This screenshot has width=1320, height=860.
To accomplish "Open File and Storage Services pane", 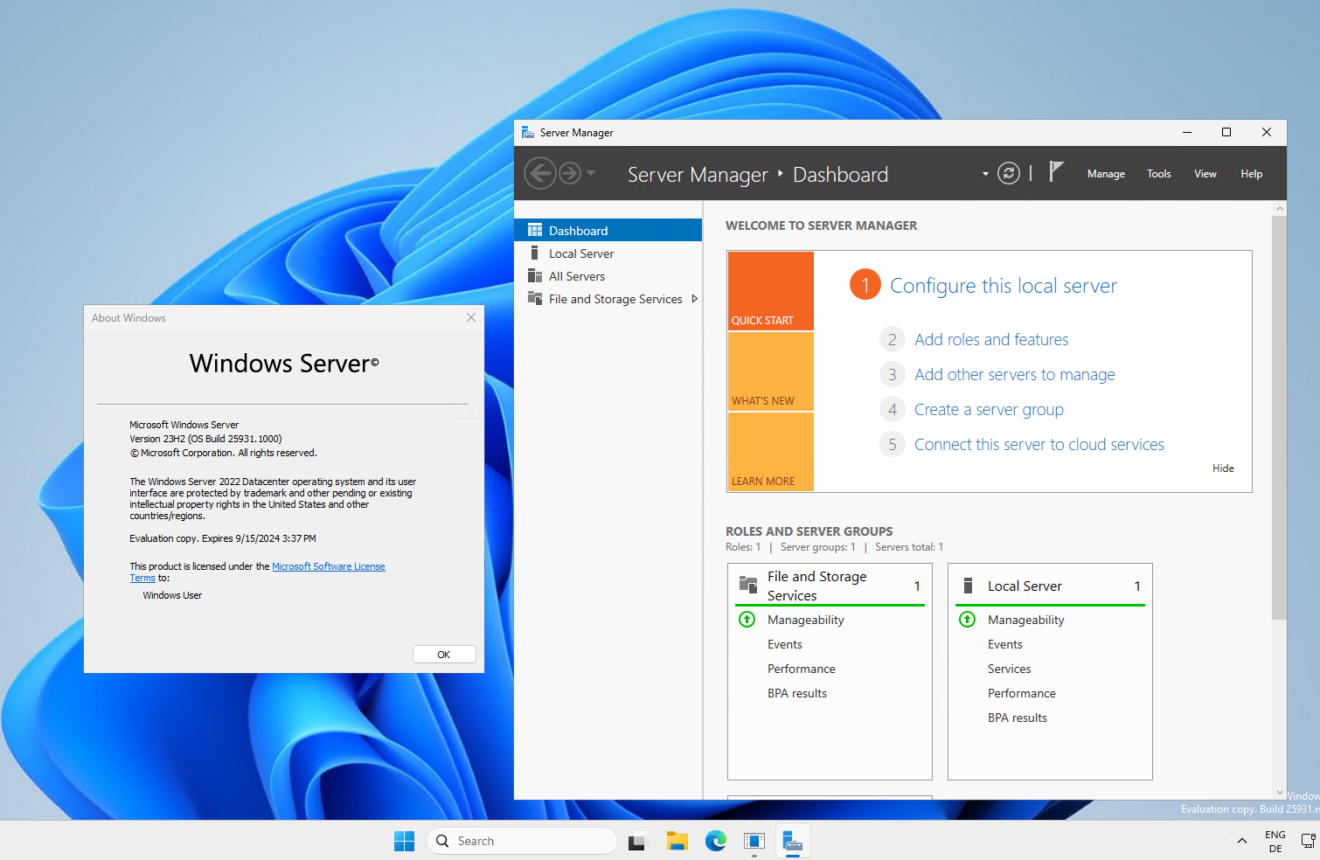I will tap(614, 298).
